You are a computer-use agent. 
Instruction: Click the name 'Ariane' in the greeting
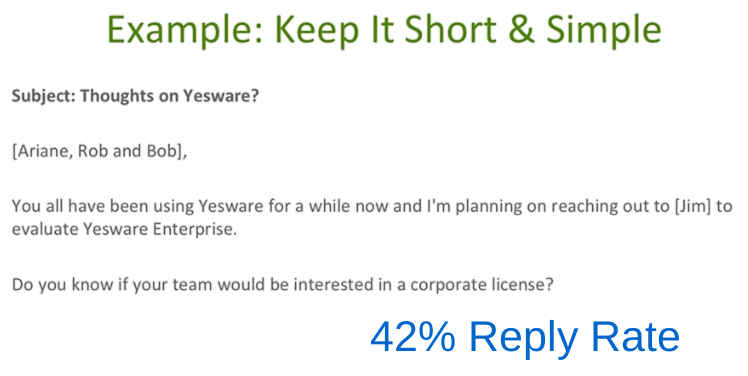(42, 151)
